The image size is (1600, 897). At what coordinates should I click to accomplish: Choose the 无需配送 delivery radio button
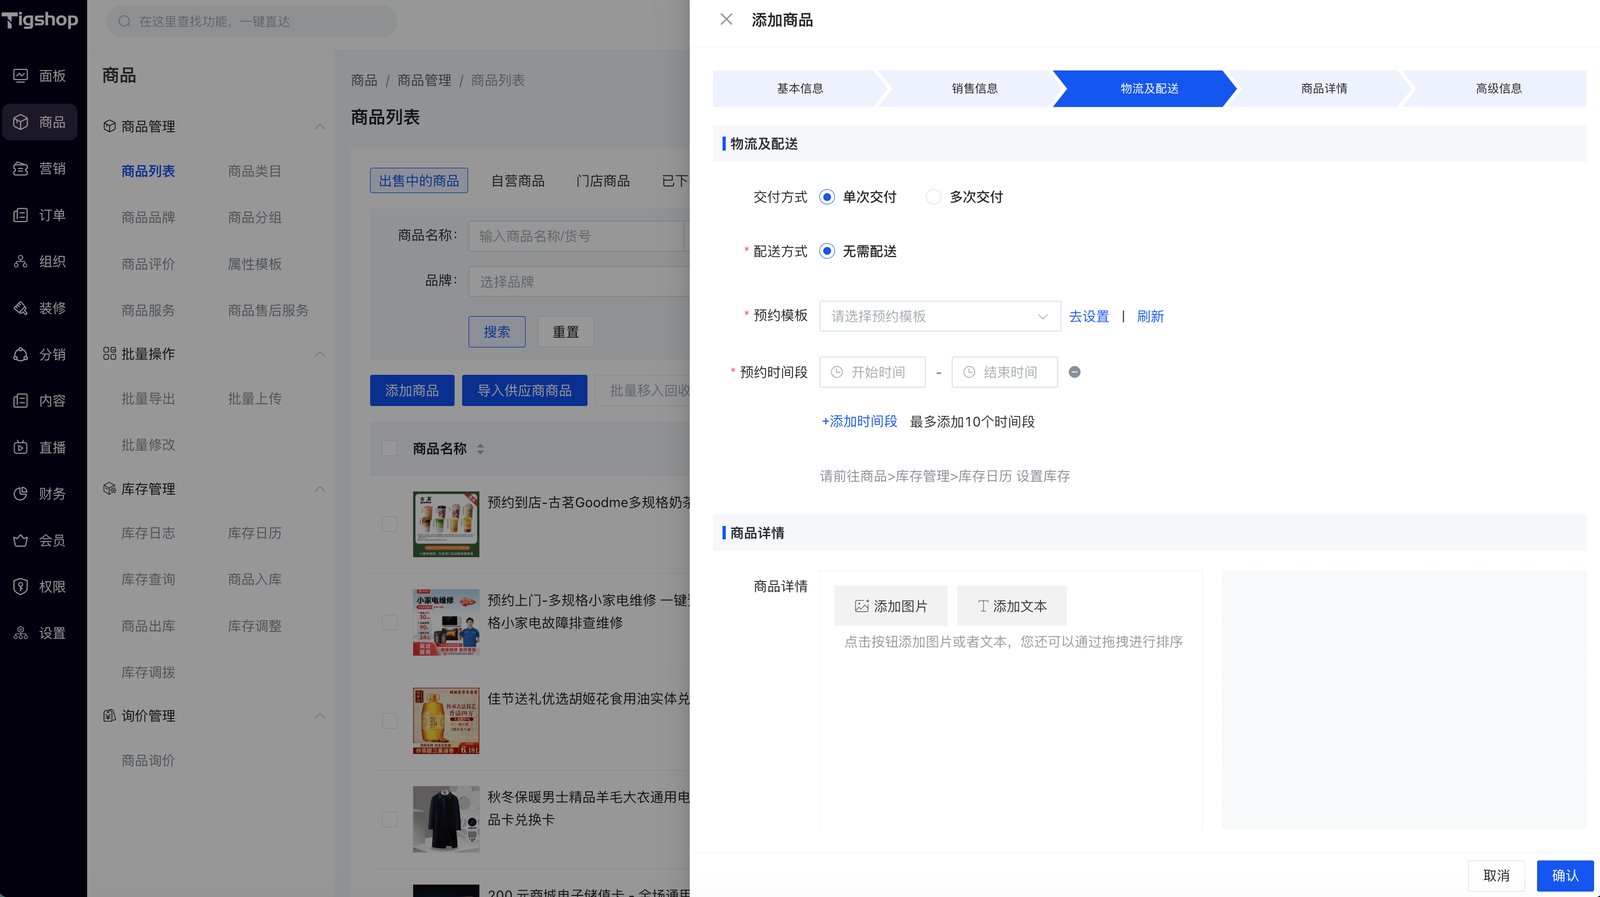827,251
